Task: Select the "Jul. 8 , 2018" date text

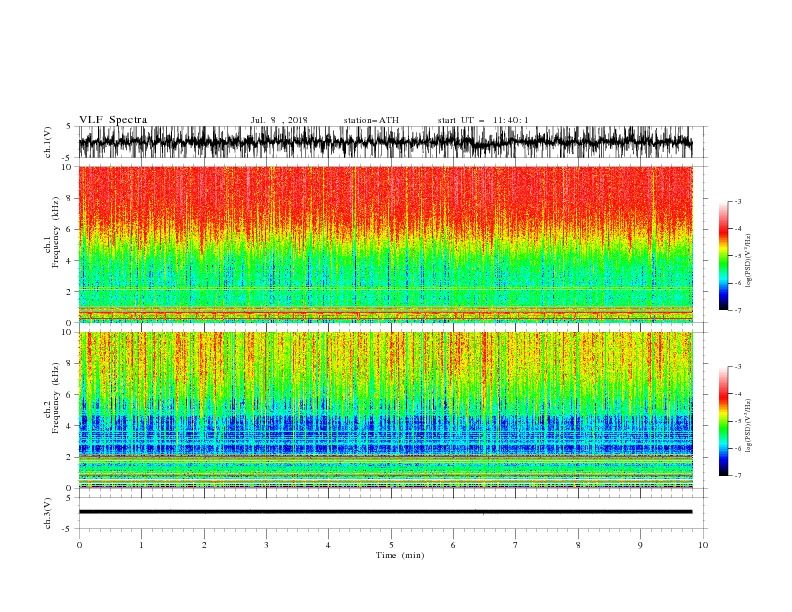Action: 279,120
